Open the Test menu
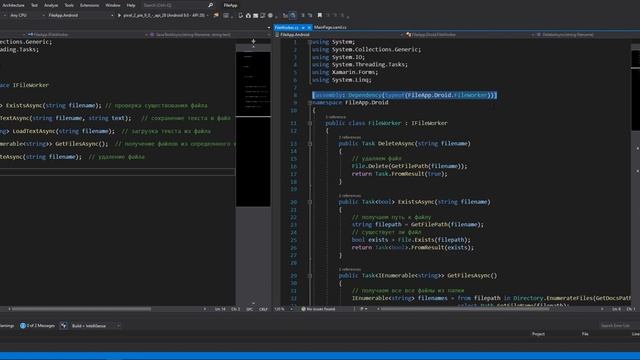This screenshot has height=360, width=640. coord(34,5)
